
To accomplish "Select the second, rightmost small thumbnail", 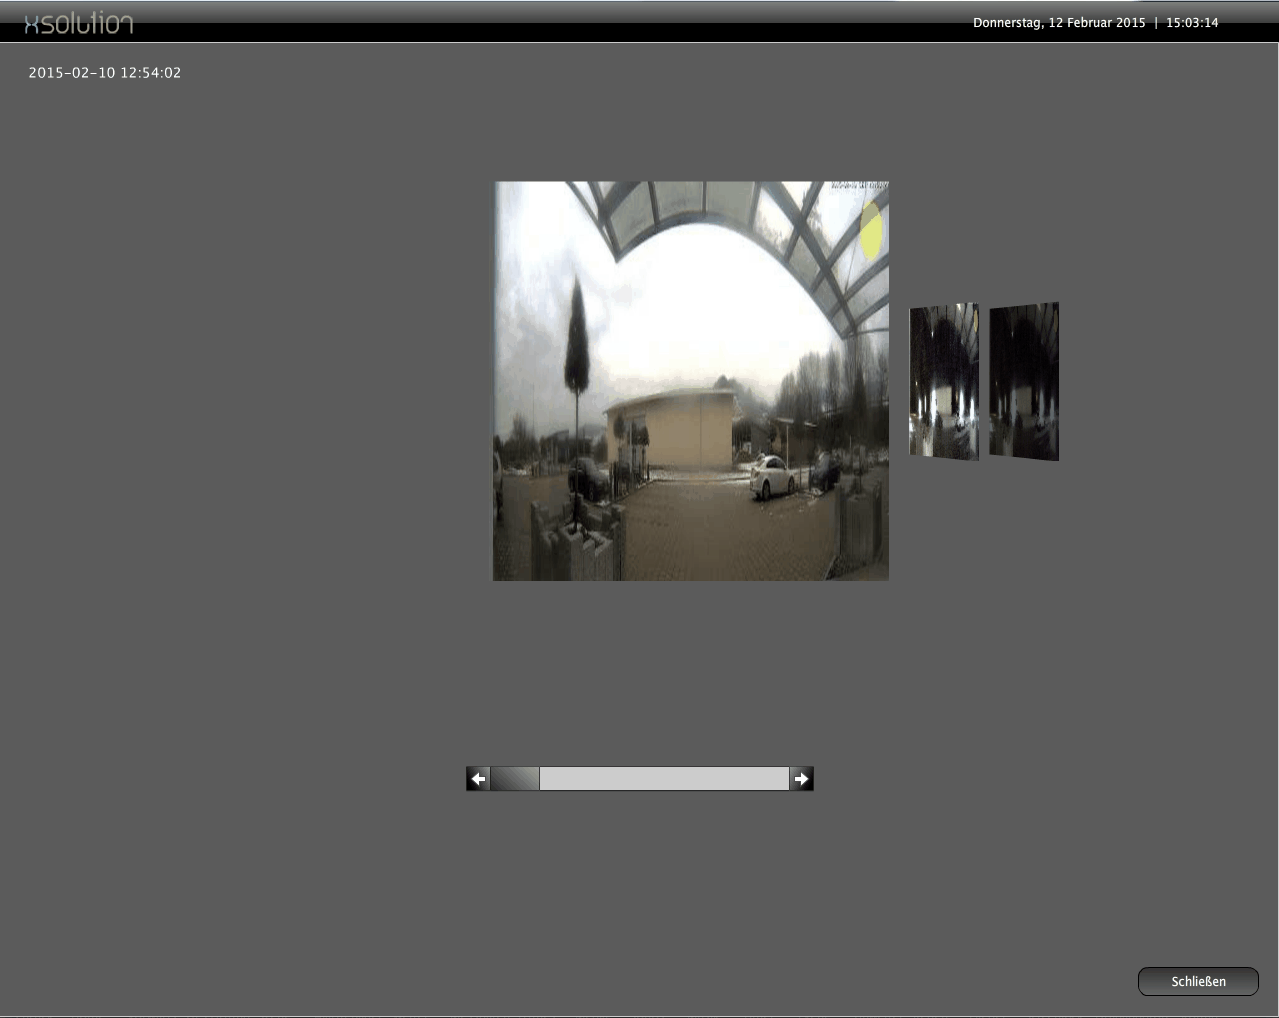I will pyautogui.click(x=1024, y=381).
